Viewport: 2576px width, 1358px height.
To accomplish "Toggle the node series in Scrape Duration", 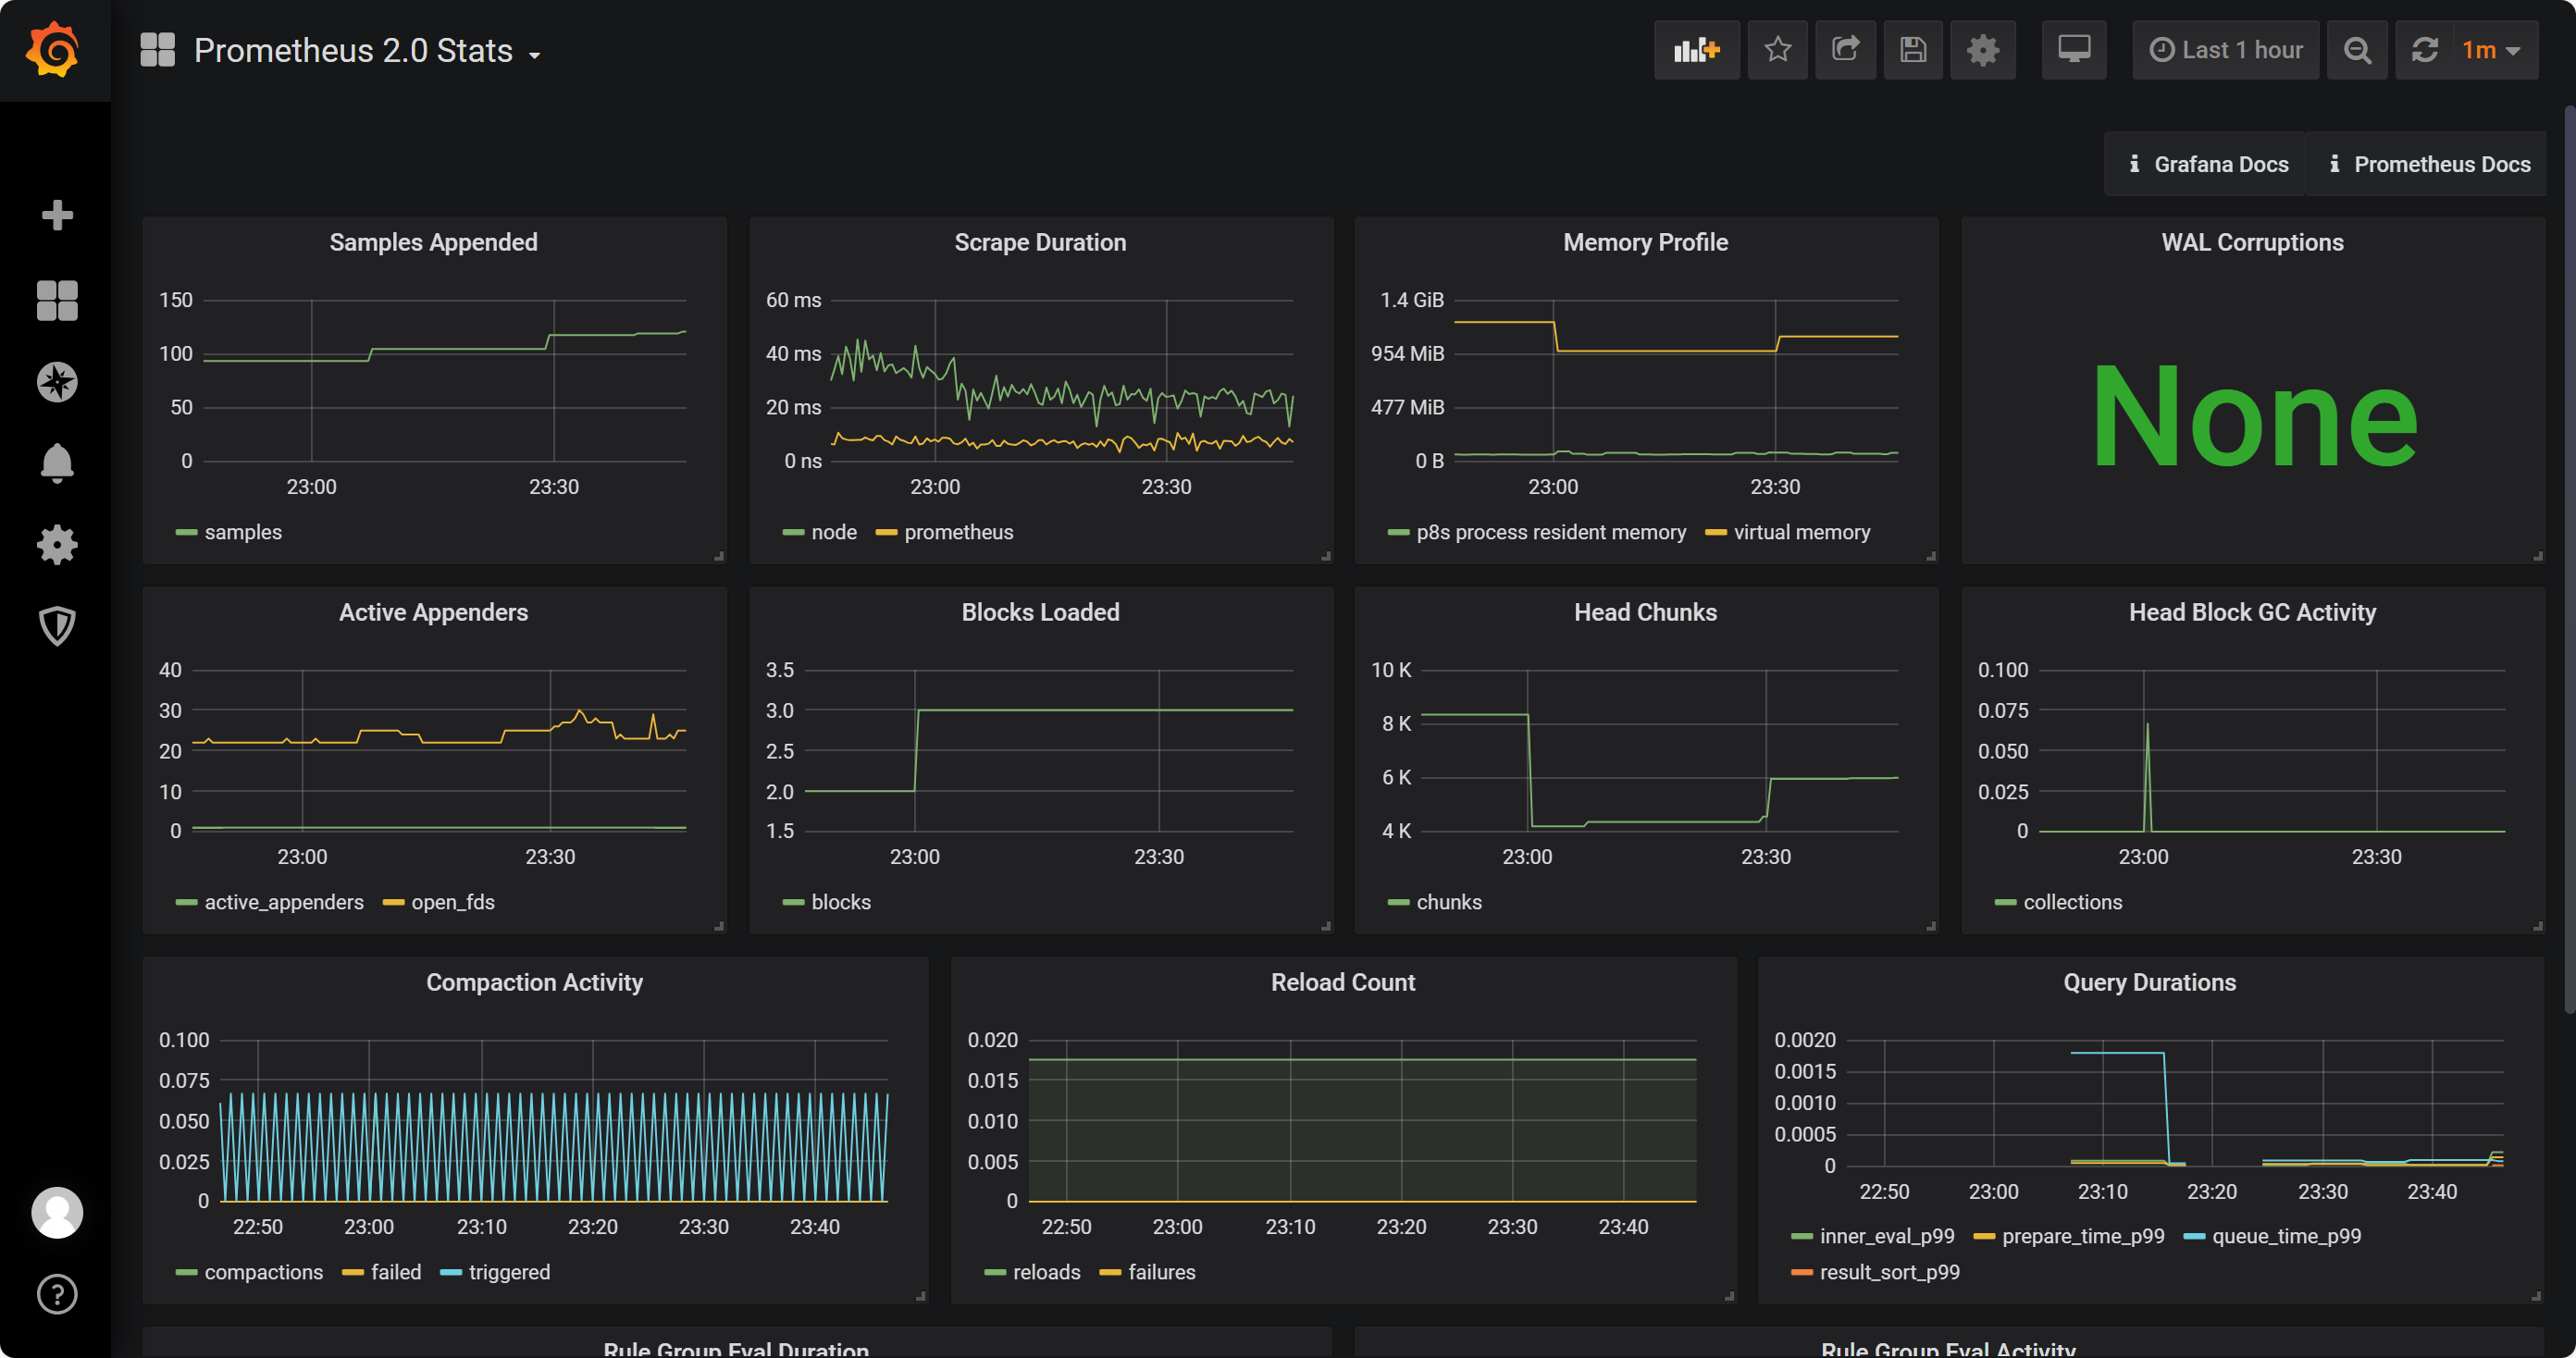I will pyautogui.click(x=834, y=533).
